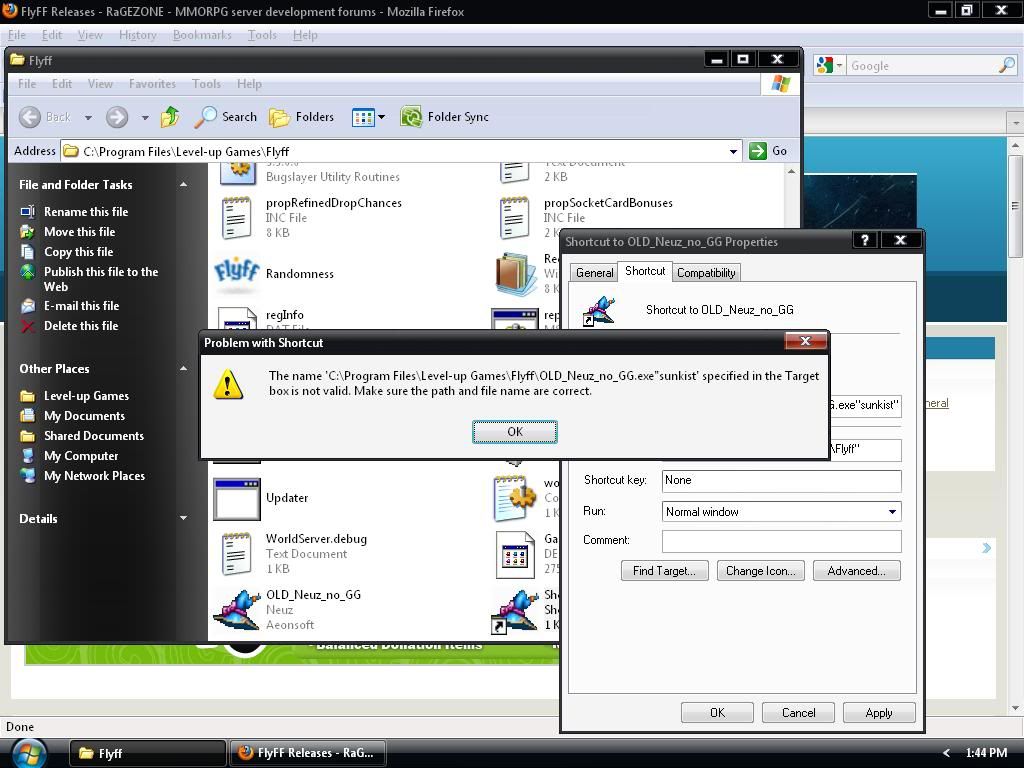
Task: Click the Up folder icon in the toolbar
Action: 170,117
